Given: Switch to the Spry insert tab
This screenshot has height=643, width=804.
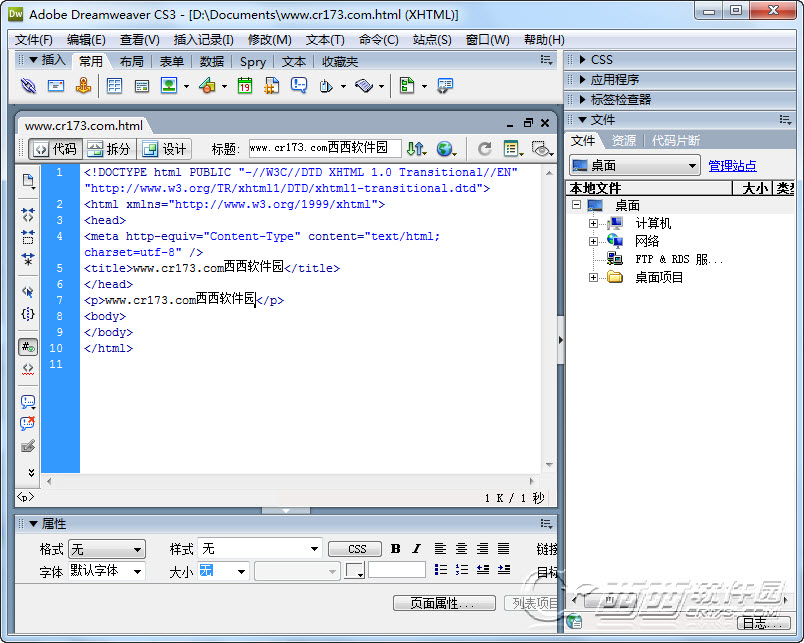Looking at the screenshot, I should [253, 61].
